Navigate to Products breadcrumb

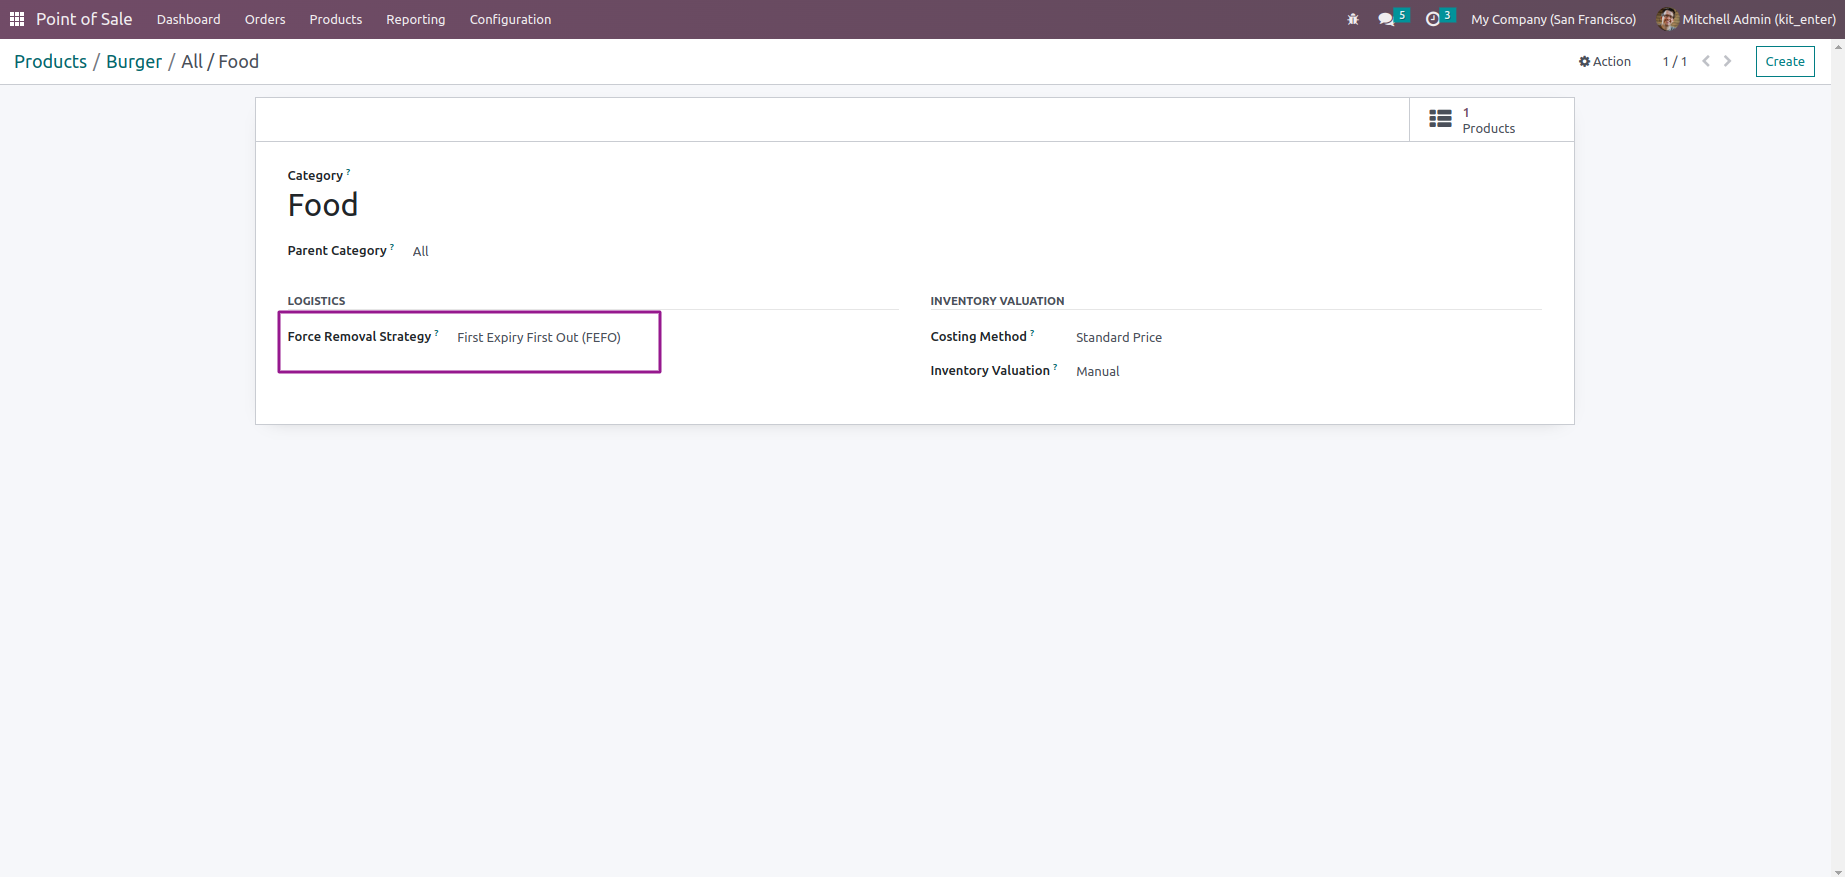51,61
